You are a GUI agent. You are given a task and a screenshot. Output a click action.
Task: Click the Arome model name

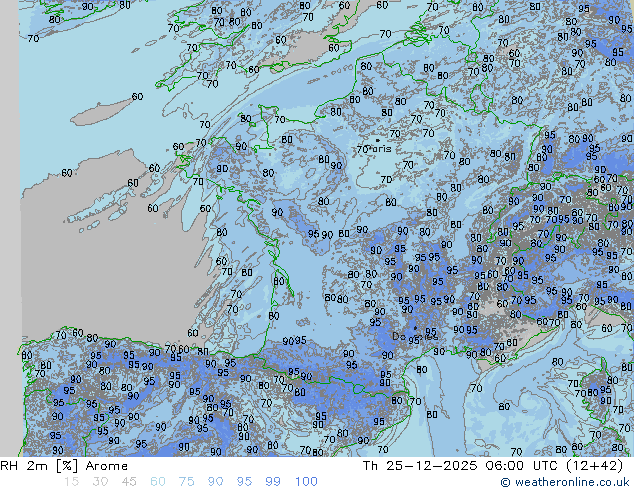click(106, 466)
